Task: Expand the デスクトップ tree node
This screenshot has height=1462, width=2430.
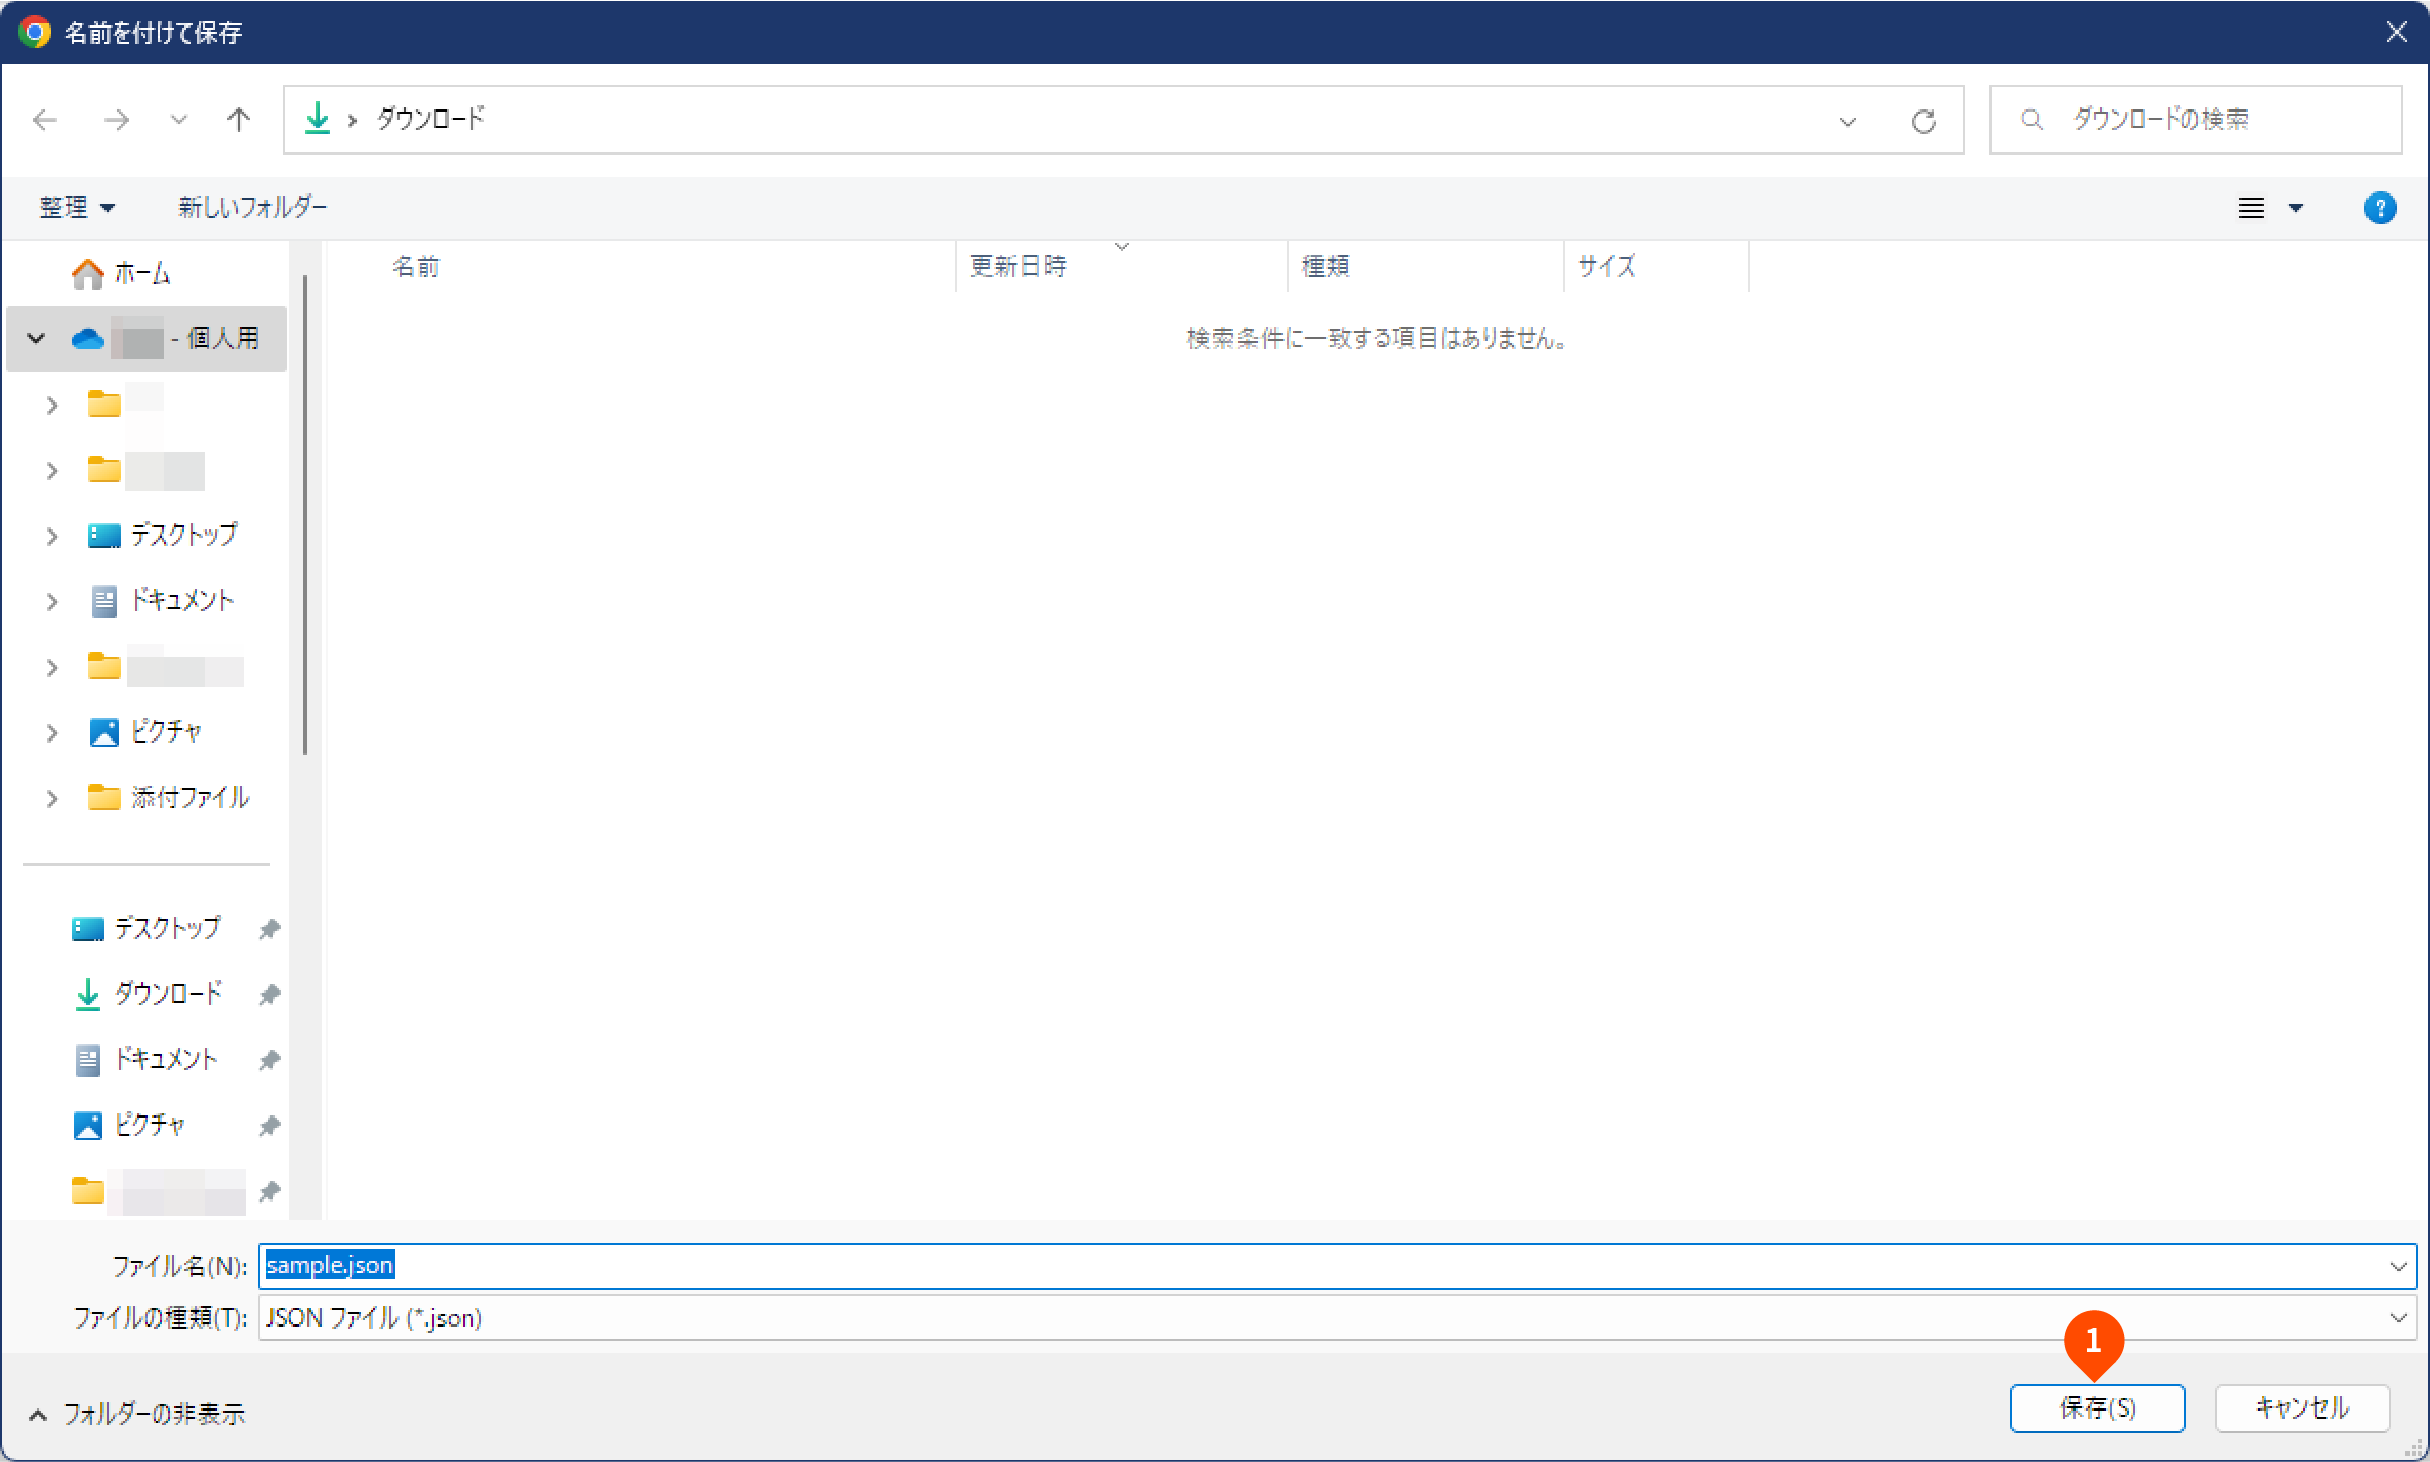Action: coord(52,536)
